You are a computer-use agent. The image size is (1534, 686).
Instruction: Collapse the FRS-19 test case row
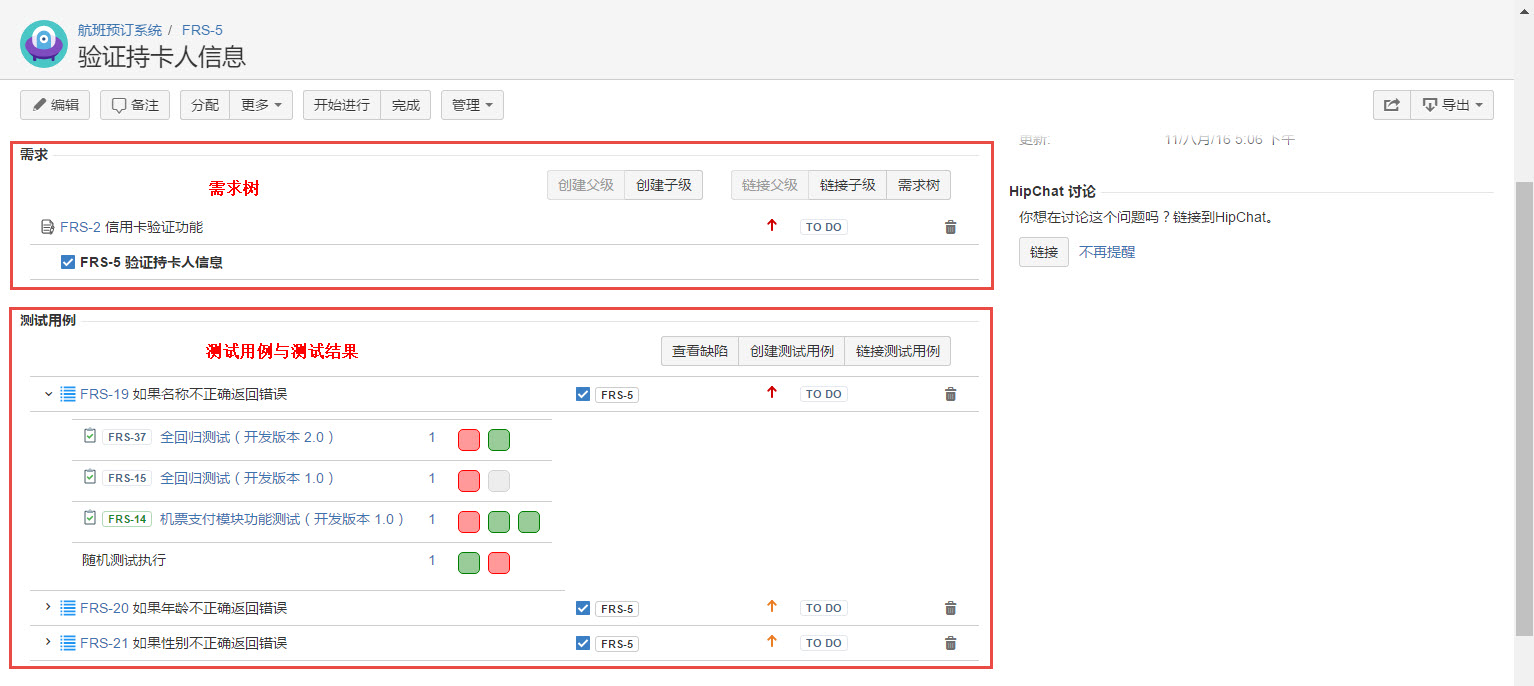pos(48,394)
